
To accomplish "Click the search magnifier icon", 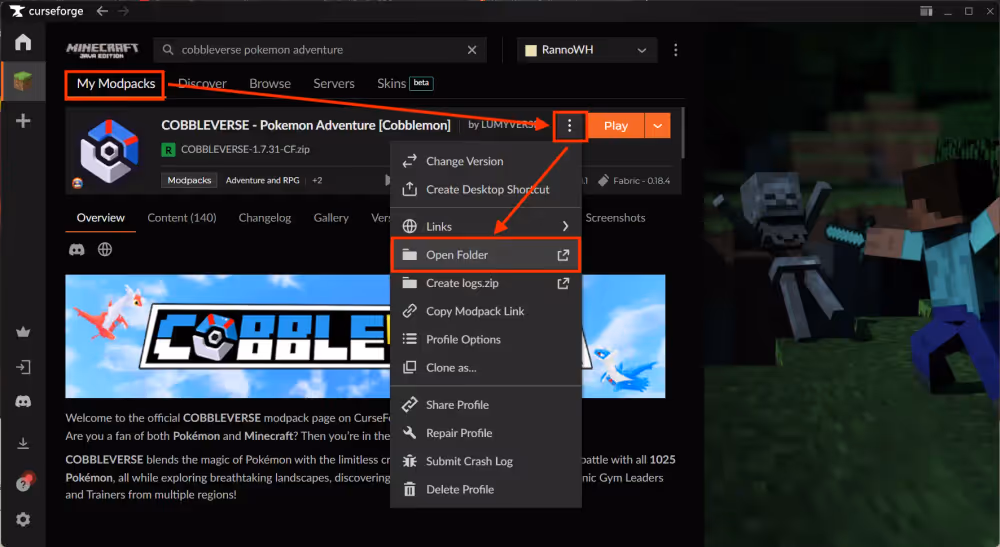I will [x=168, y=50].
